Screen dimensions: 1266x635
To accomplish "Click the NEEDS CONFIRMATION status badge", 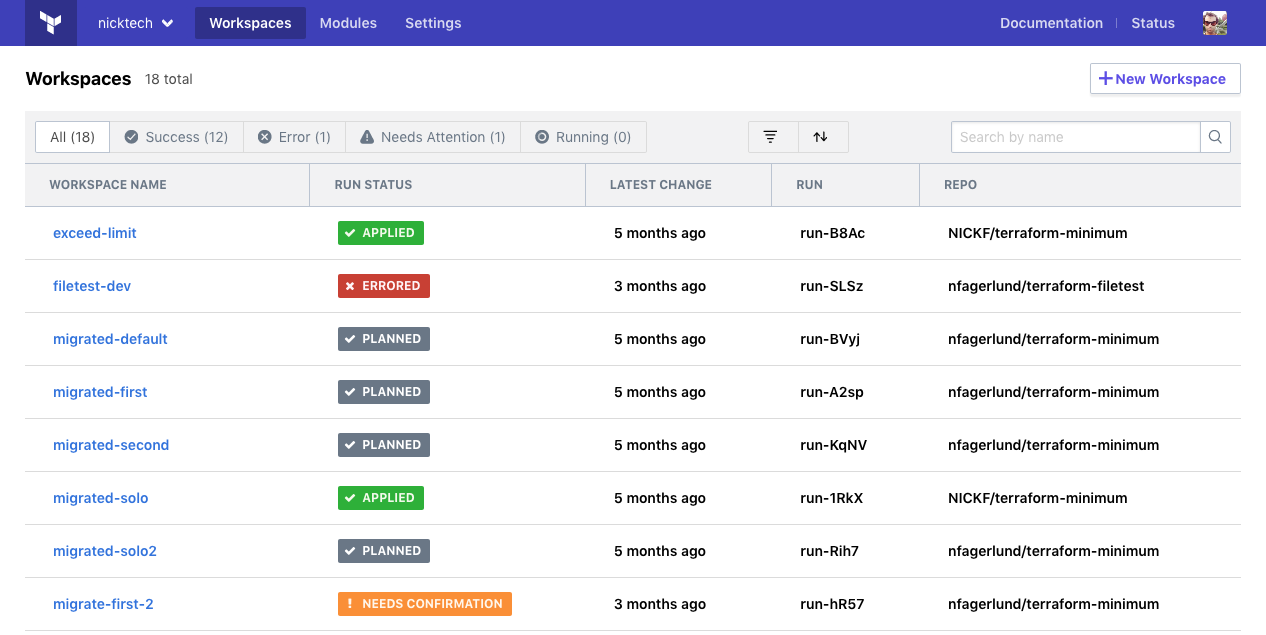I will pyautogui.click(x=425, y=604).
